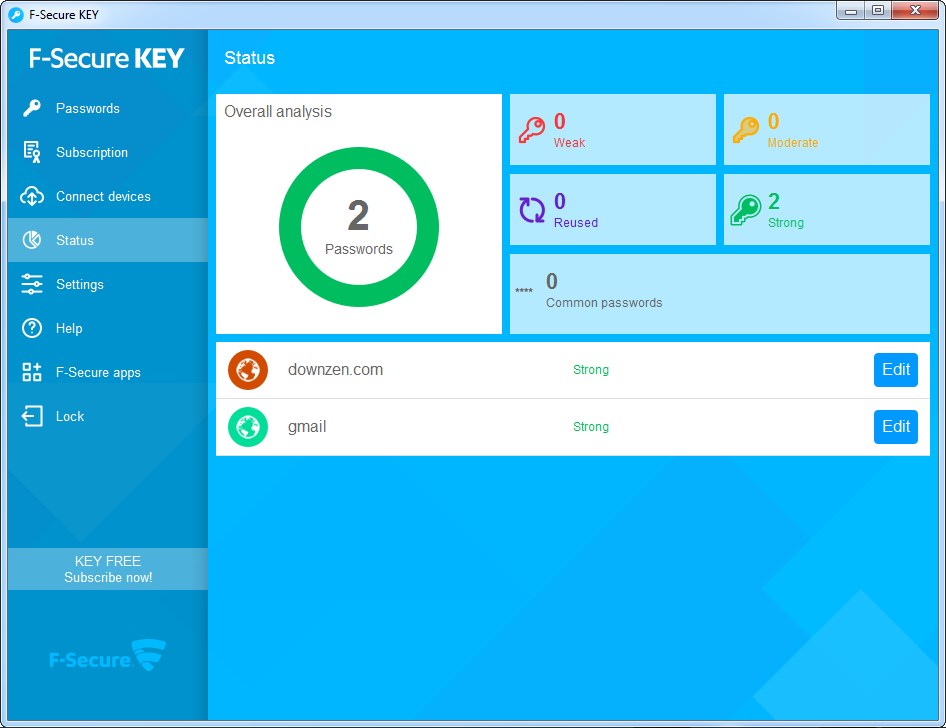
Task: Edit the downzen.com password entry
Action: tap(896, 370)
